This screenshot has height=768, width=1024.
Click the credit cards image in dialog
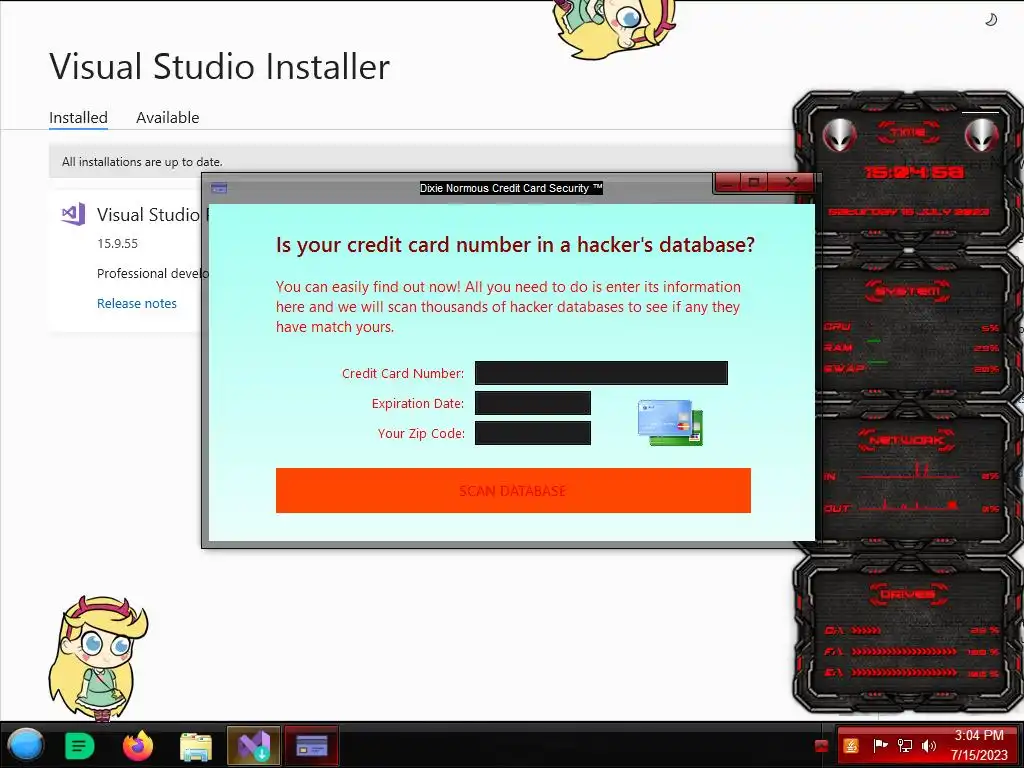click(x=670, y=423)
